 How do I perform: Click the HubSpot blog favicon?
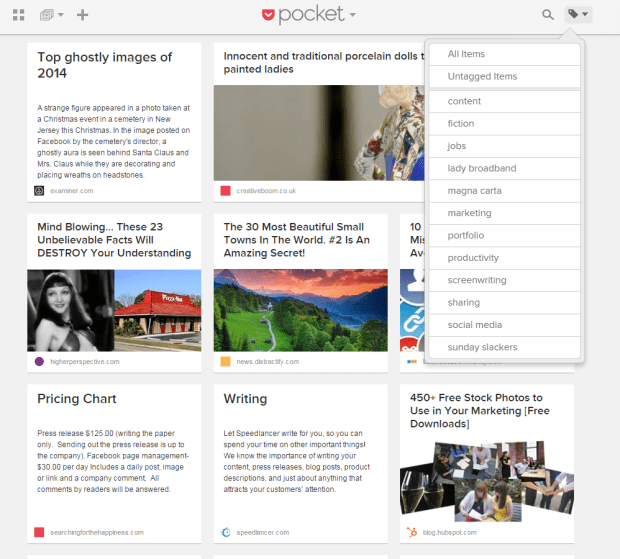(411, 532)
